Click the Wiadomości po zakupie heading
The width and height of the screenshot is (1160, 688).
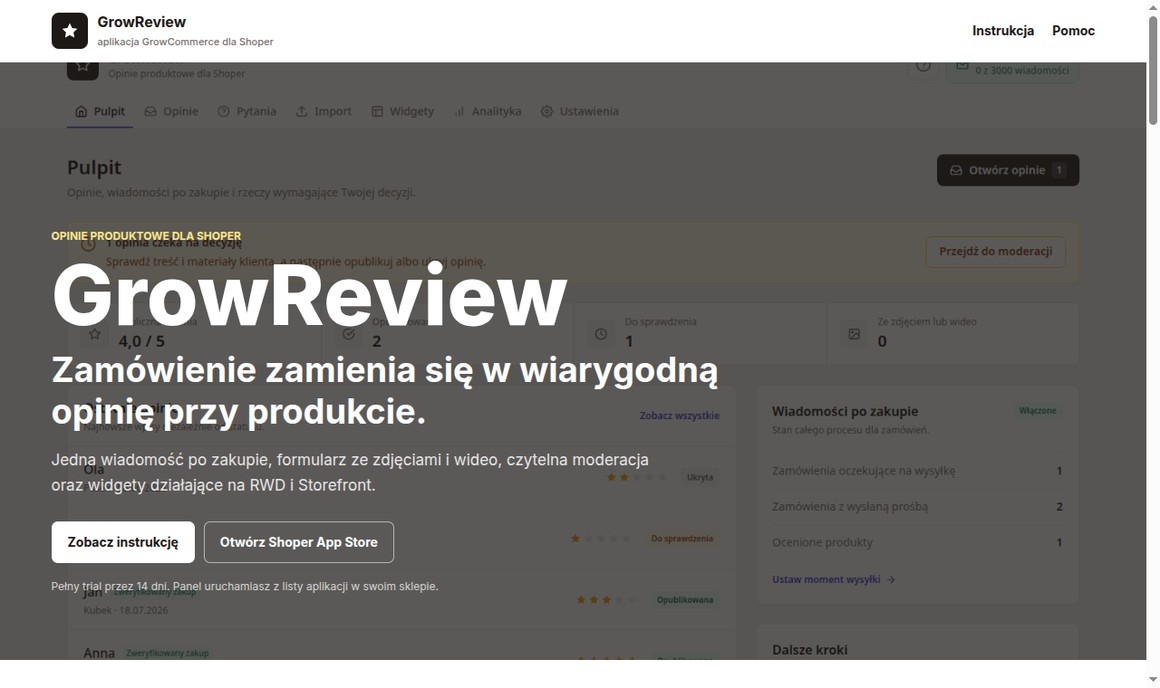click(845, 411)
